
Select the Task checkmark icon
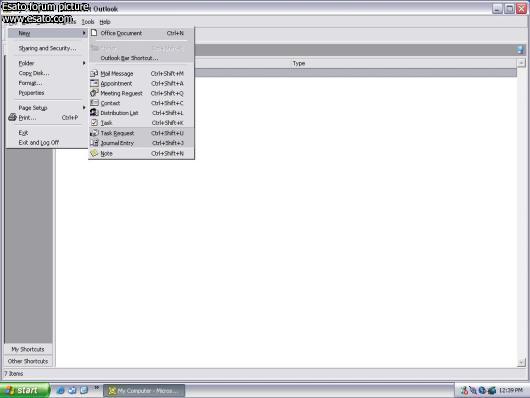[x=94, y=122]
